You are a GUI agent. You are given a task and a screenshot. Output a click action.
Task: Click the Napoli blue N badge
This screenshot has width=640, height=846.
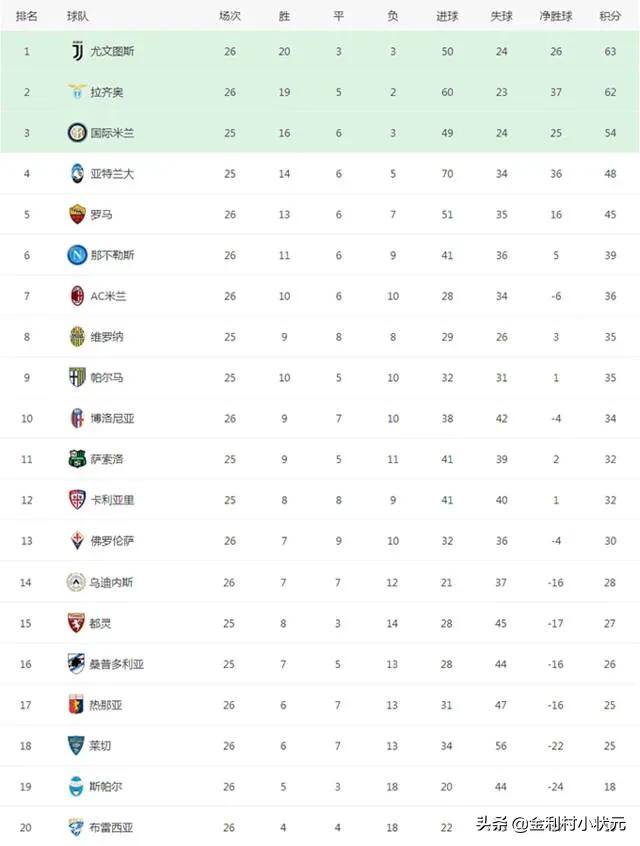tap(77, 255)
